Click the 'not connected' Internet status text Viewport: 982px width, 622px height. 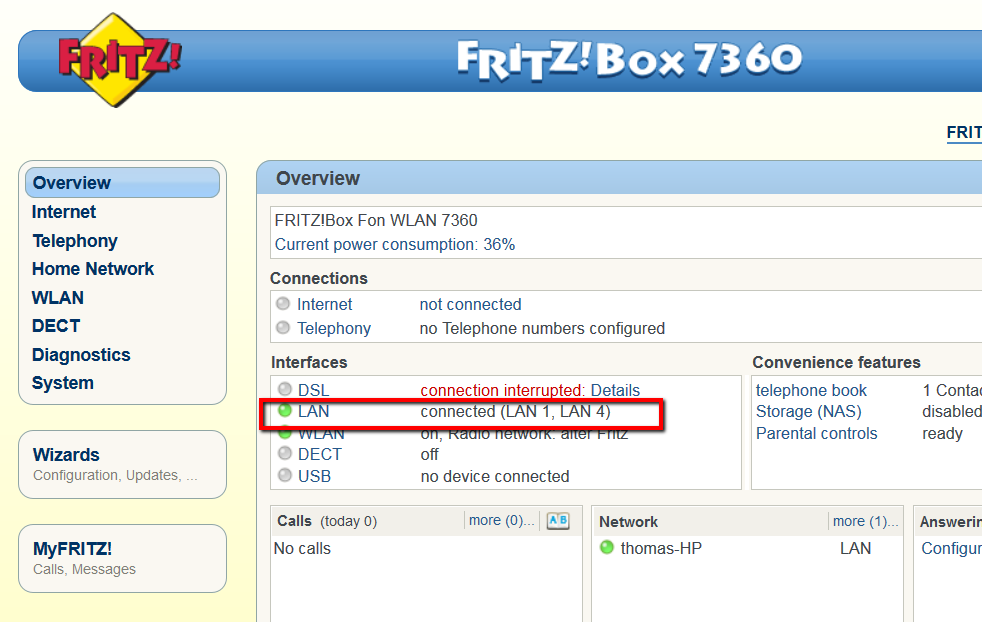click(470, 304)
